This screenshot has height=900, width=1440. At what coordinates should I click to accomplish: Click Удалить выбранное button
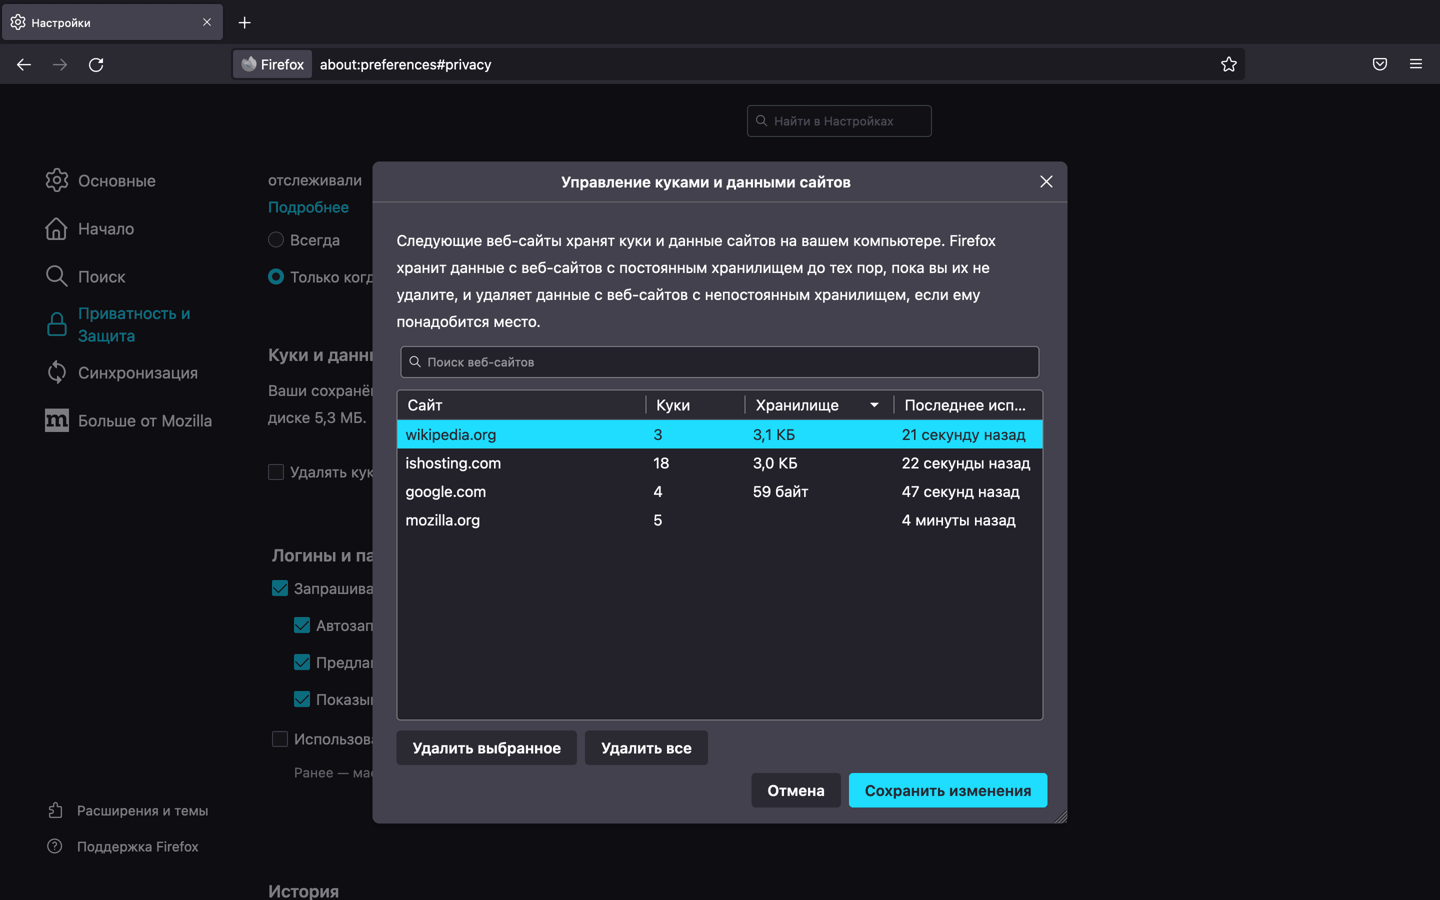[x=487, y=748]
